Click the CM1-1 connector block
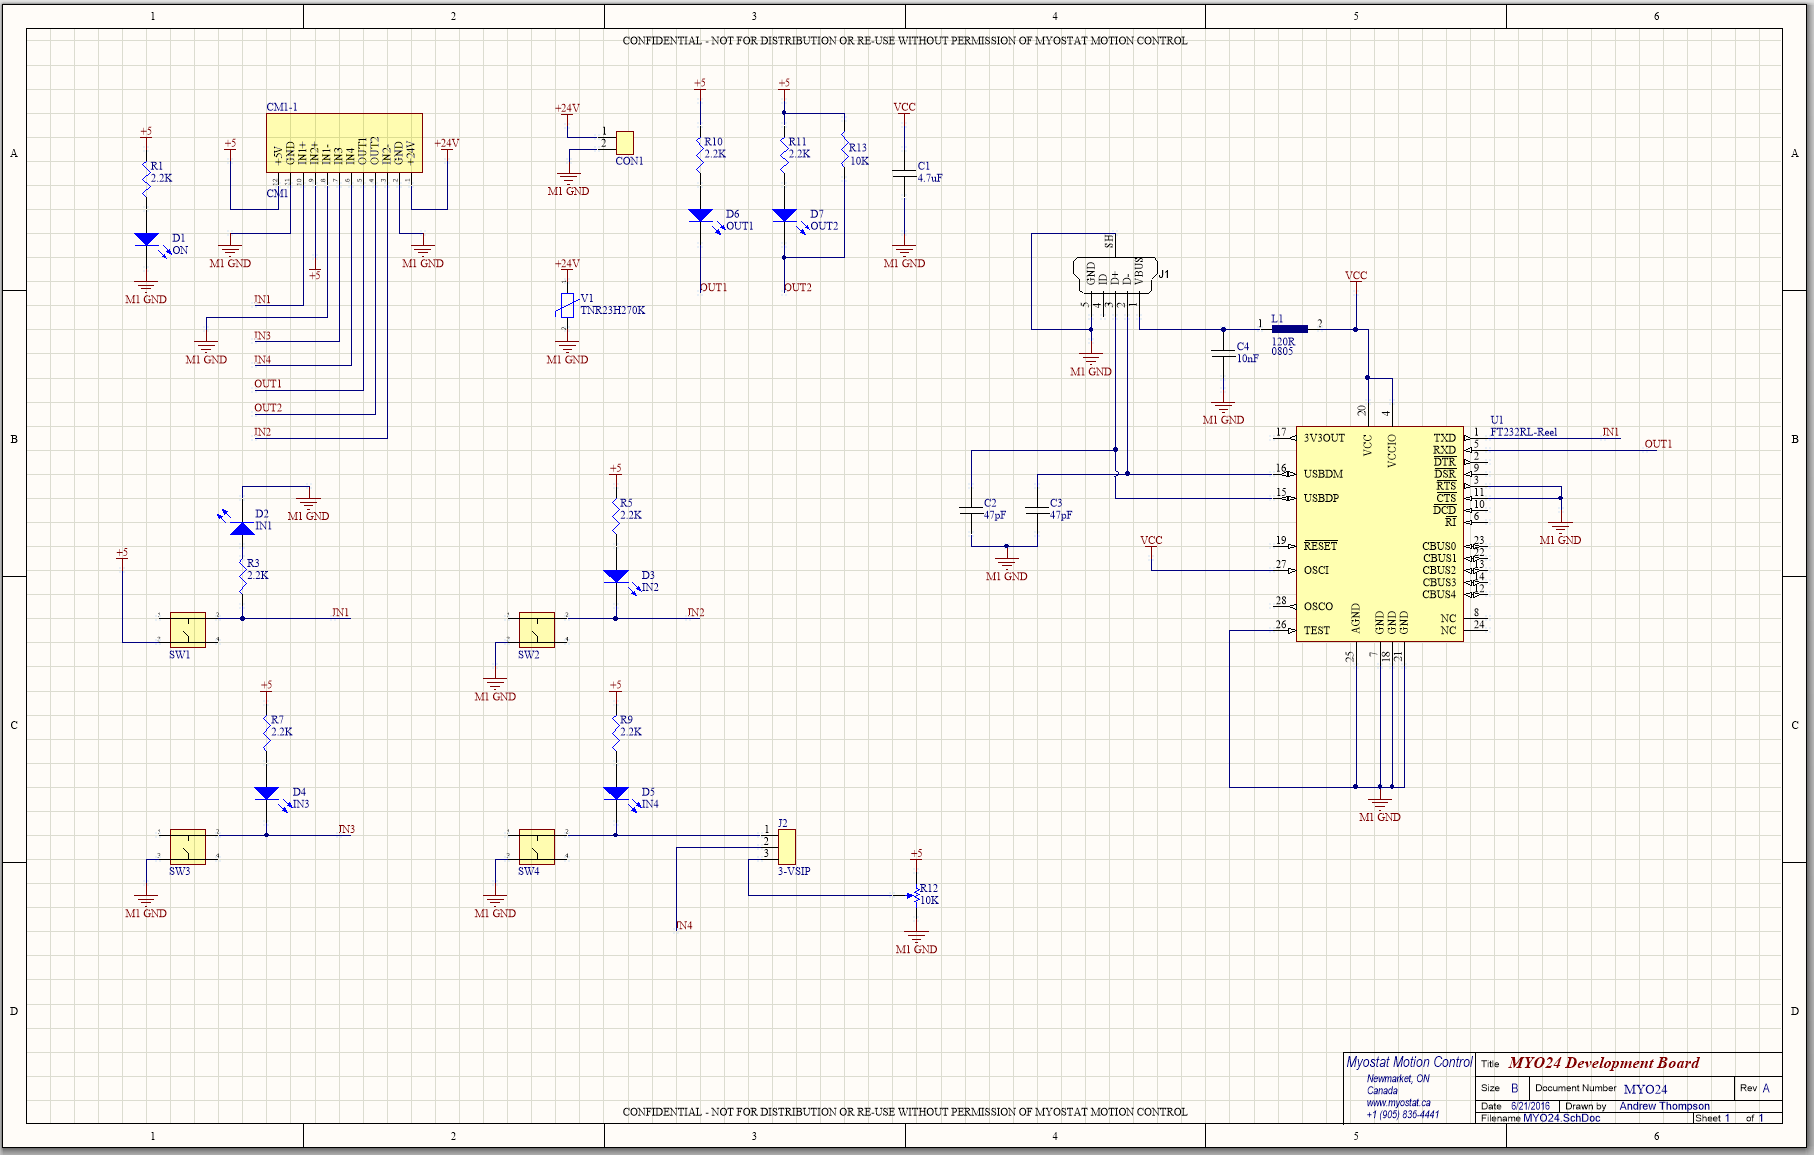This screenshot has width=1814, height=1155. 344,143
